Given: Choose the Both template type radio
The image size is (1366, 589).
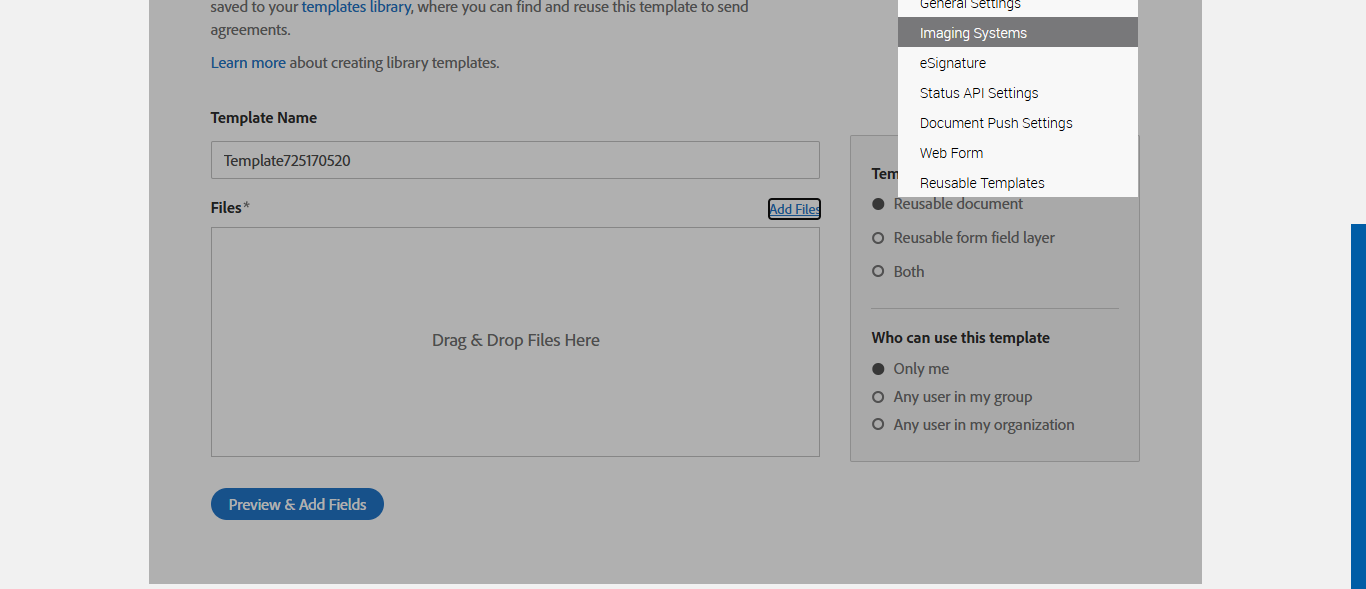Looking at the screenshot, I should pos(878,272).
